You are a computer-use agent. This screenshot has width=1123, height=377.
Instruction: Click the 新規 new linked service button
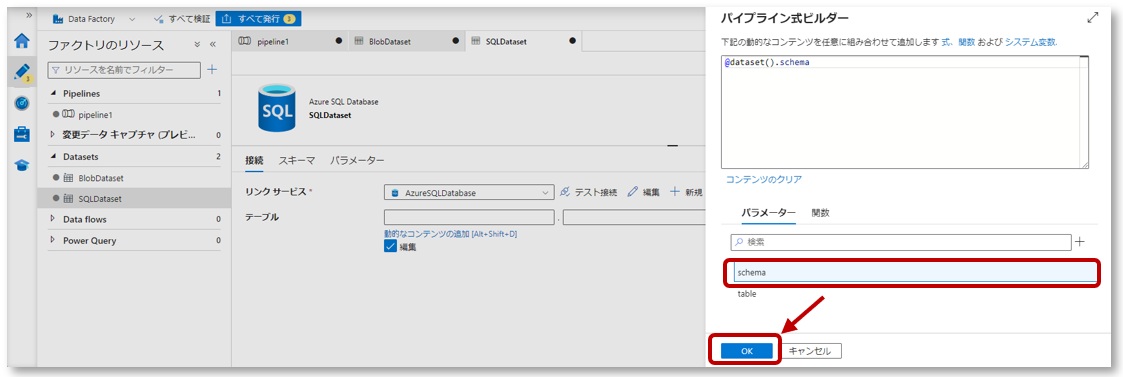click(685, 192)
